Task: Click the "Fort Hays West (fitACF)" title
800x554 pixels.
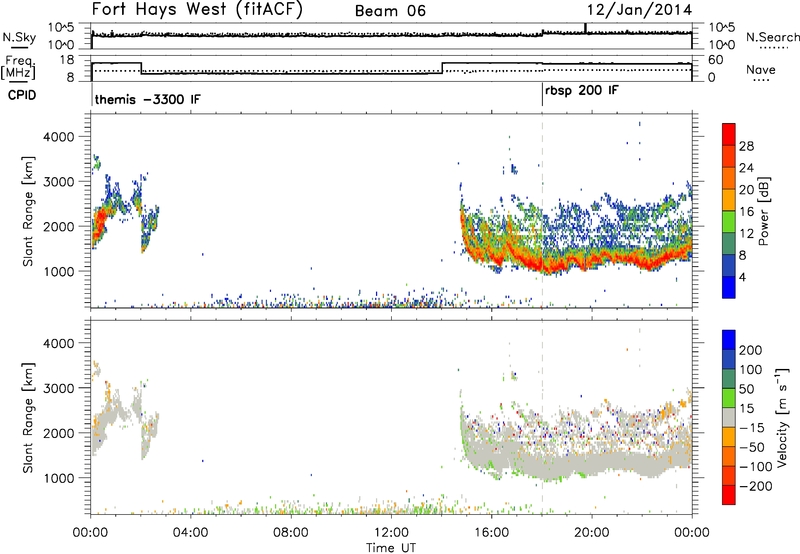Action: pos(197,10)
